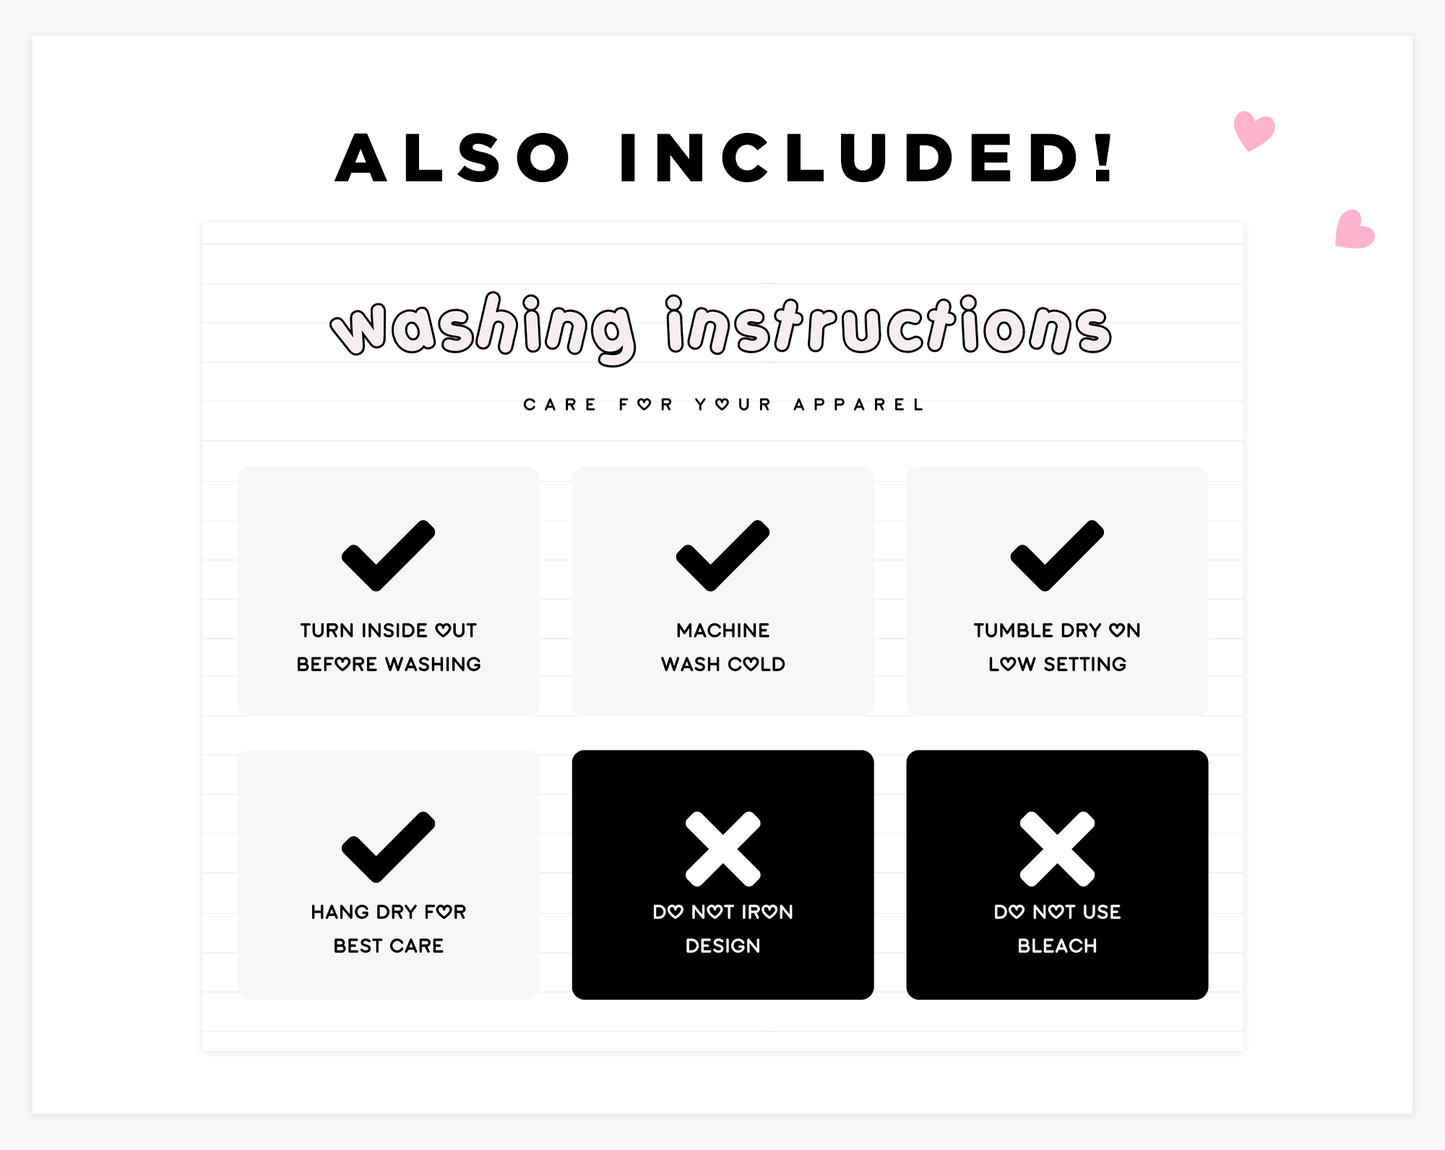Image resolution: width=1445 pixels, height=1150 pixels.
Task: Click the 'Also Included!' heading
Action: 724,158
